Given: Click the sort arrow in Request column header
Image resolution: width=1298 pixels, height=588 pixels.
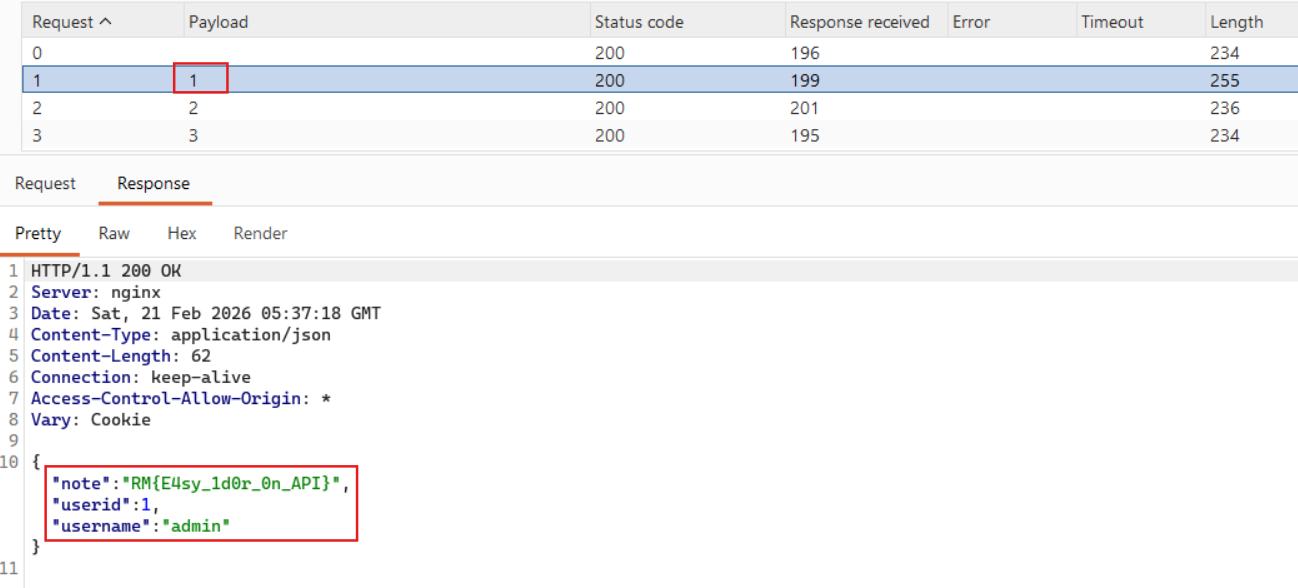Looking at the screenshot, I should click(x=105, y=22).
